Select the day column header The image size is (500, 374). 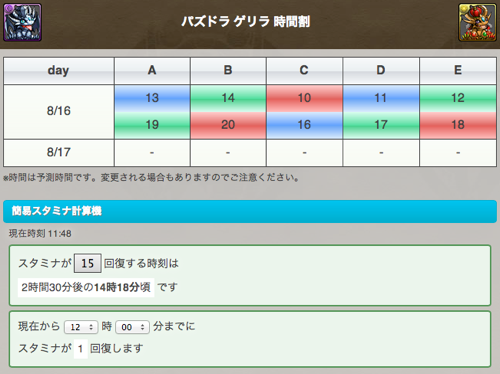pos(59,71)
